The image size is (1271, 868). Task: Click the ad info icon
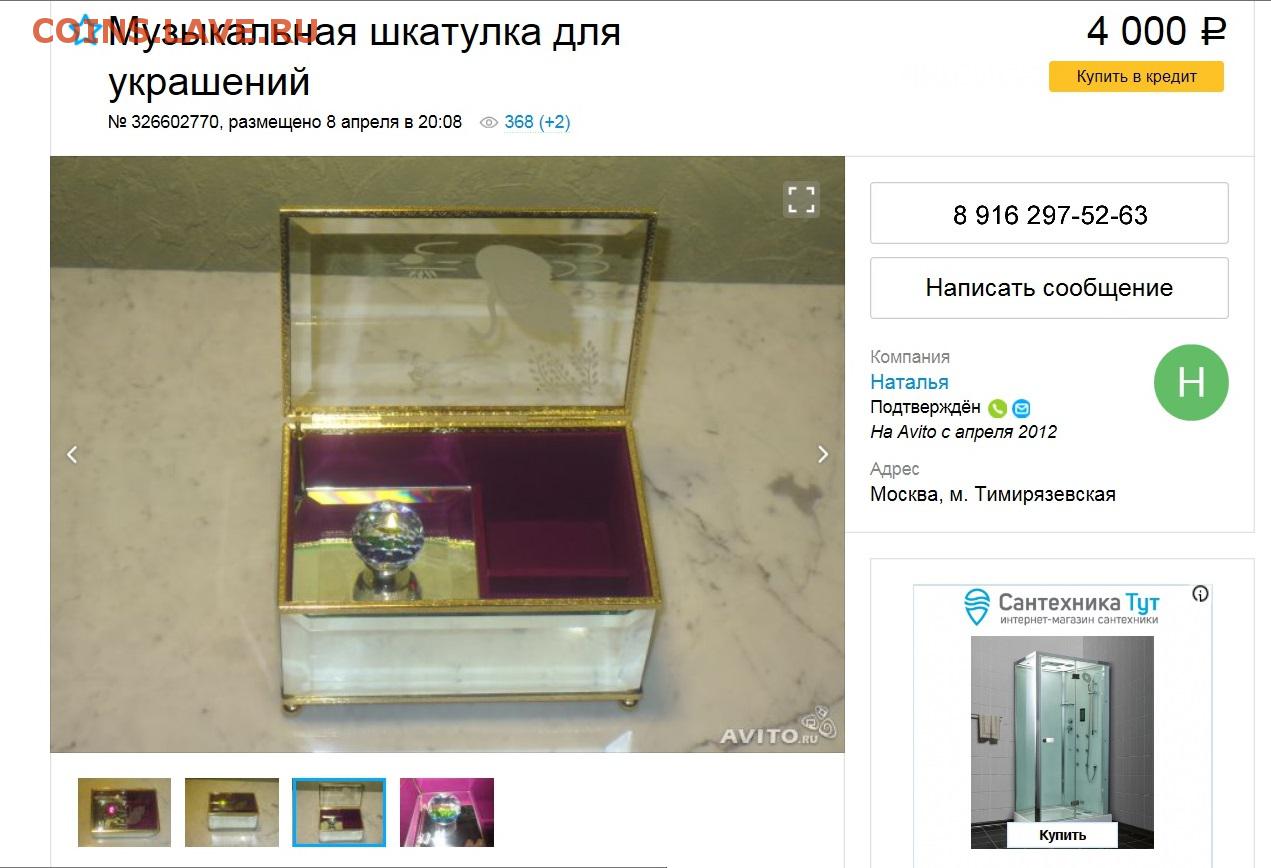[1200, 594]
